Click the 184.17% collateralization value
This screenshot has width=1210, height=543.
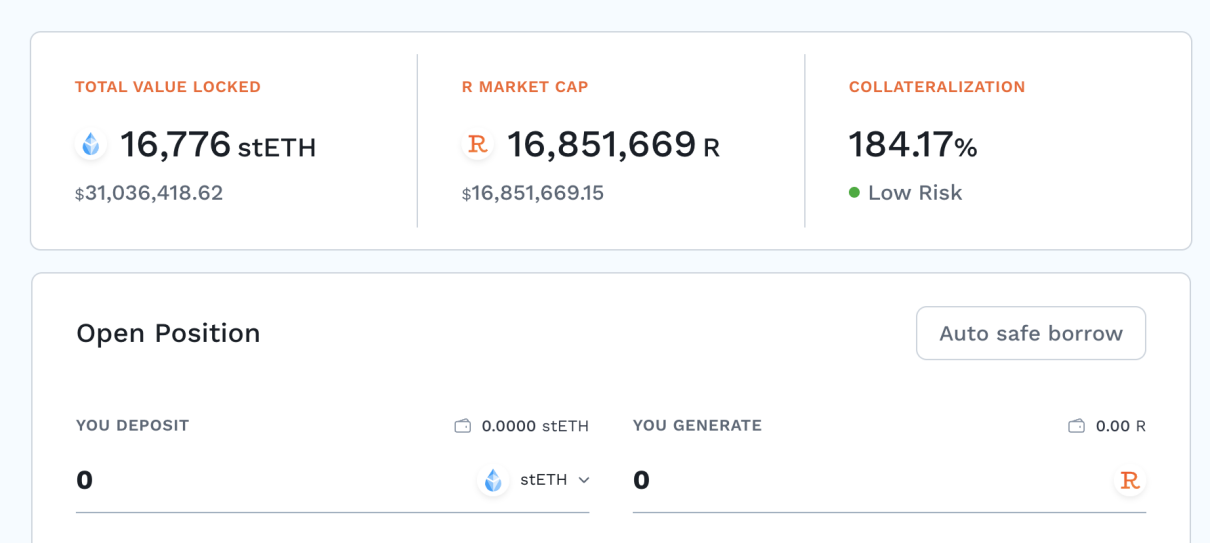[x=912, y=146]
